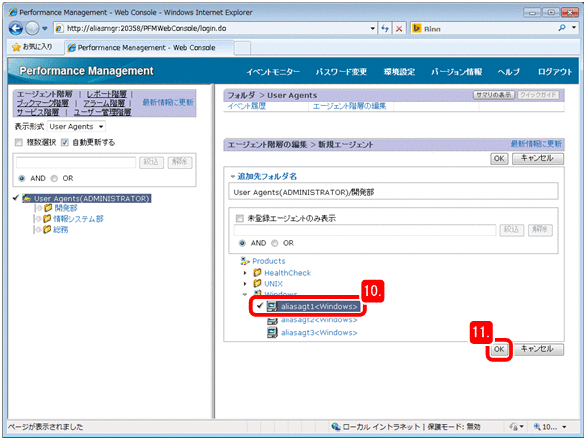
Task: Open the search provider dropdown arrow
Action: point(574,28)
